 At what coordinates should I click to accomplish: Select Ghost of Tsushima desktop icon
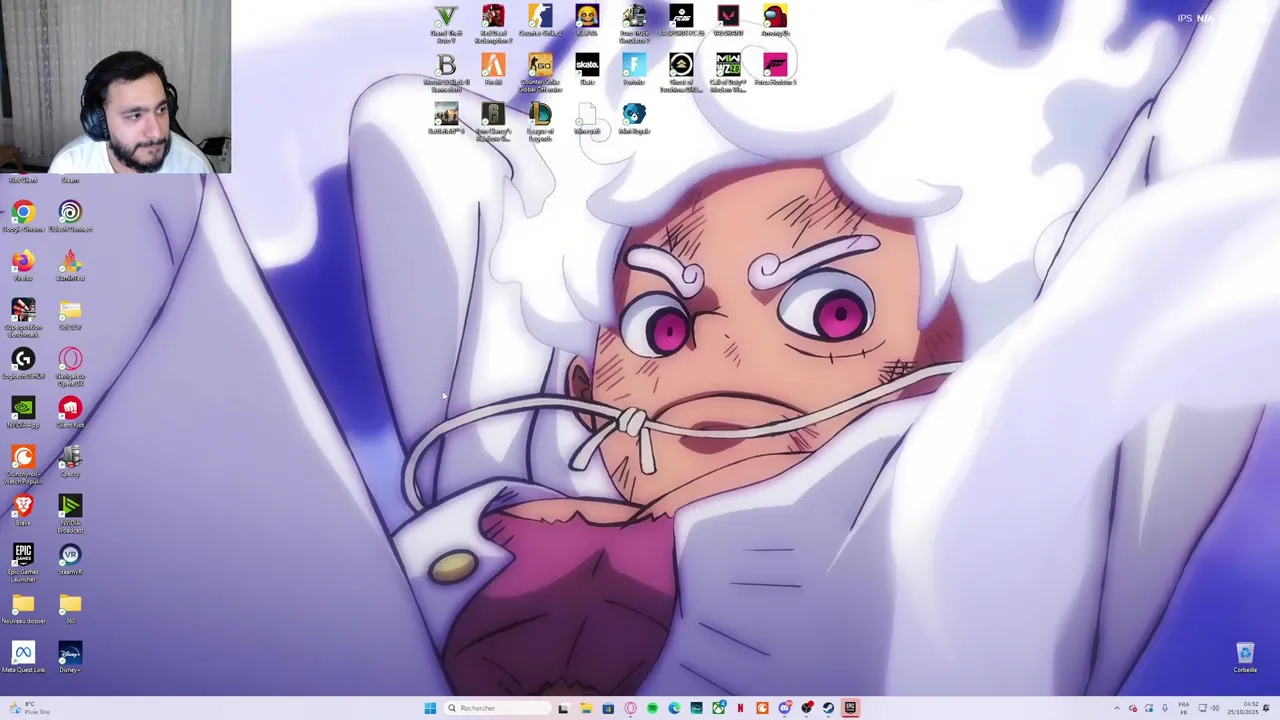(681, 72)
